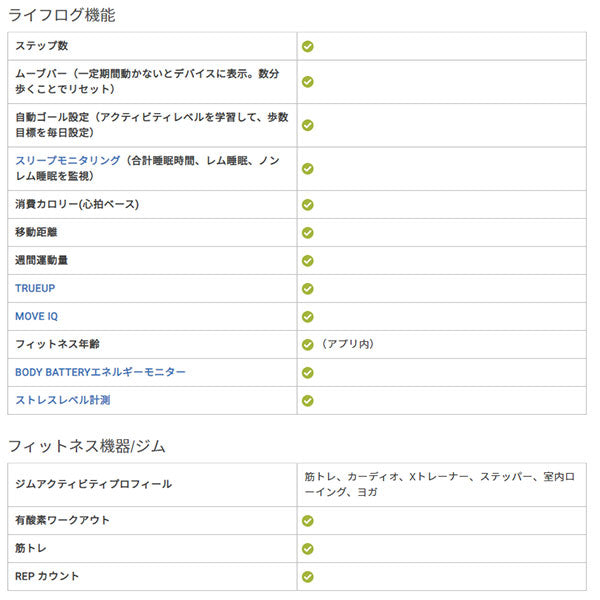Image resolution: width=600 pixels, height=600 pixels.
Task: Click the checkmark for 有酸素ワークアウト
Action: (308, 521)
